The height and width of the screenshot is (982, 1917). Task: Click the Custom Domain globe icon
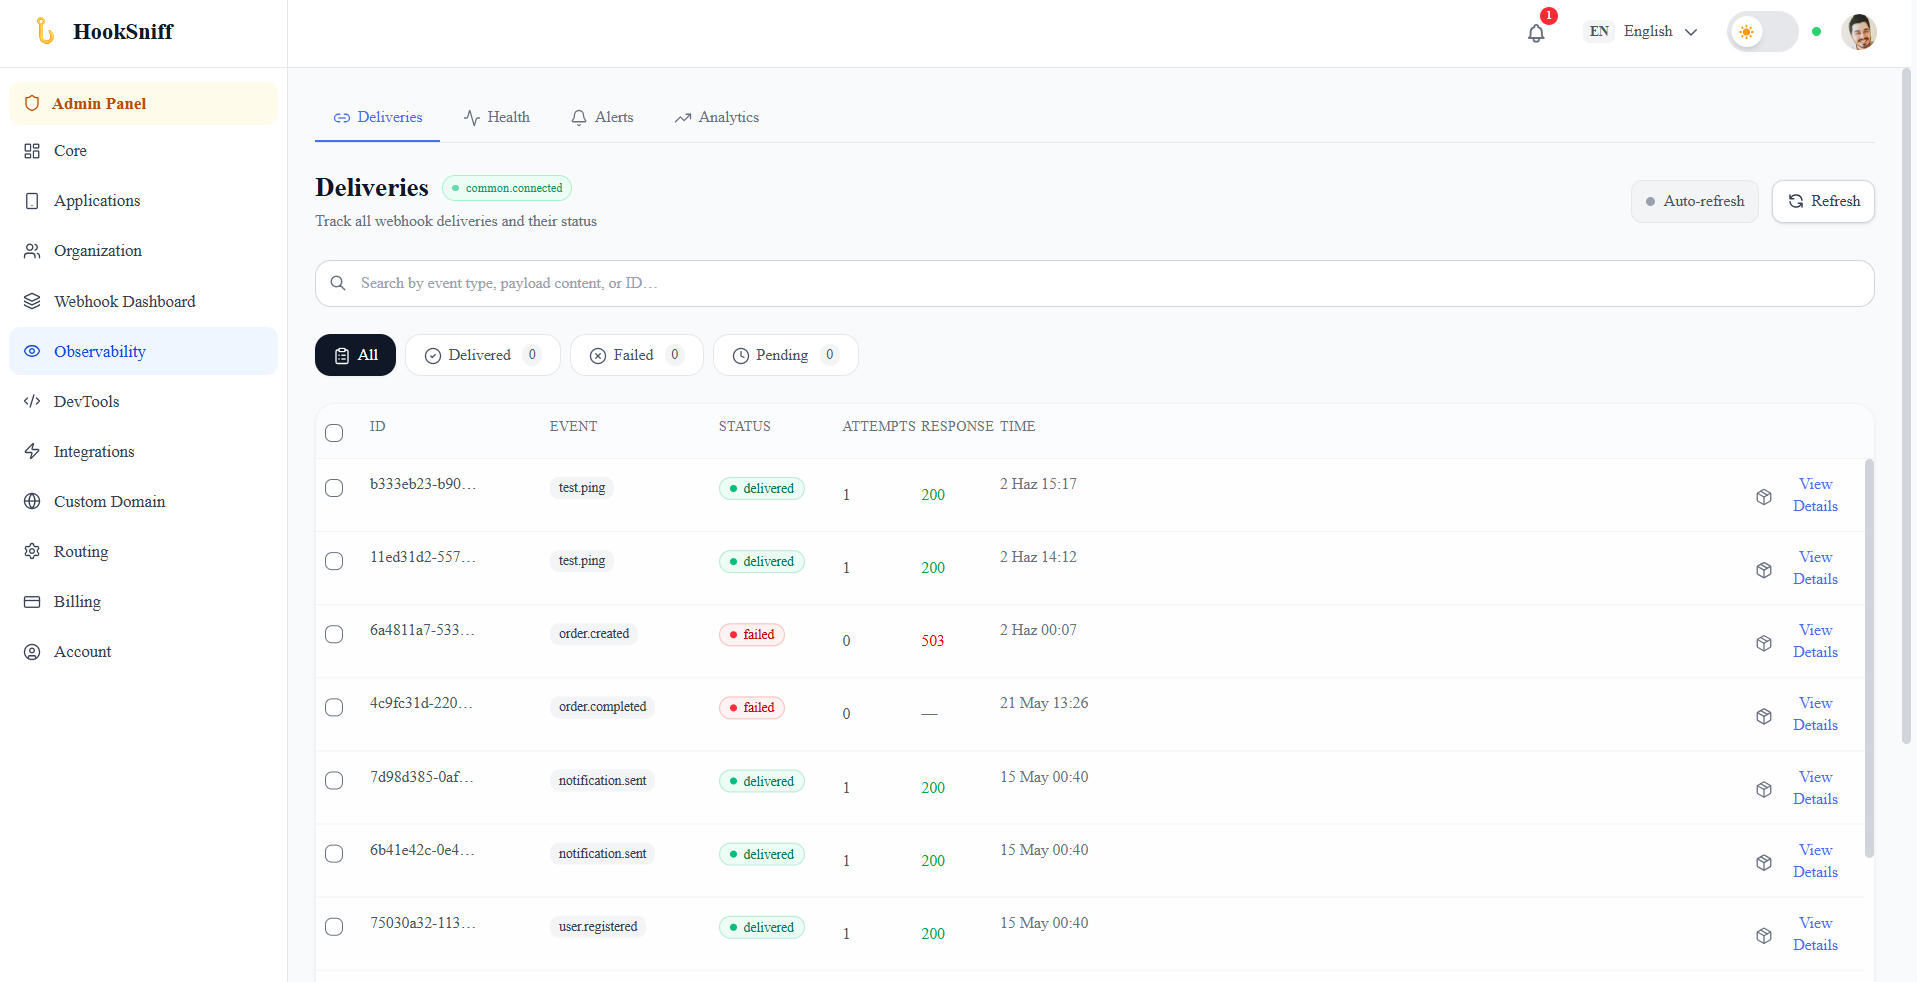32,501
